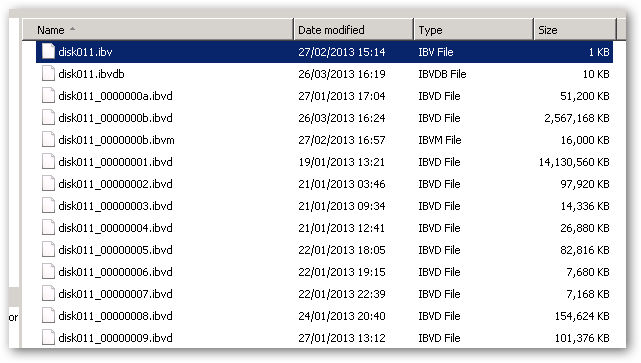This screenshot has height=363, width=641.
Task: Select the file name disk011.ibvdb
Action: click(x=92, y=74)
